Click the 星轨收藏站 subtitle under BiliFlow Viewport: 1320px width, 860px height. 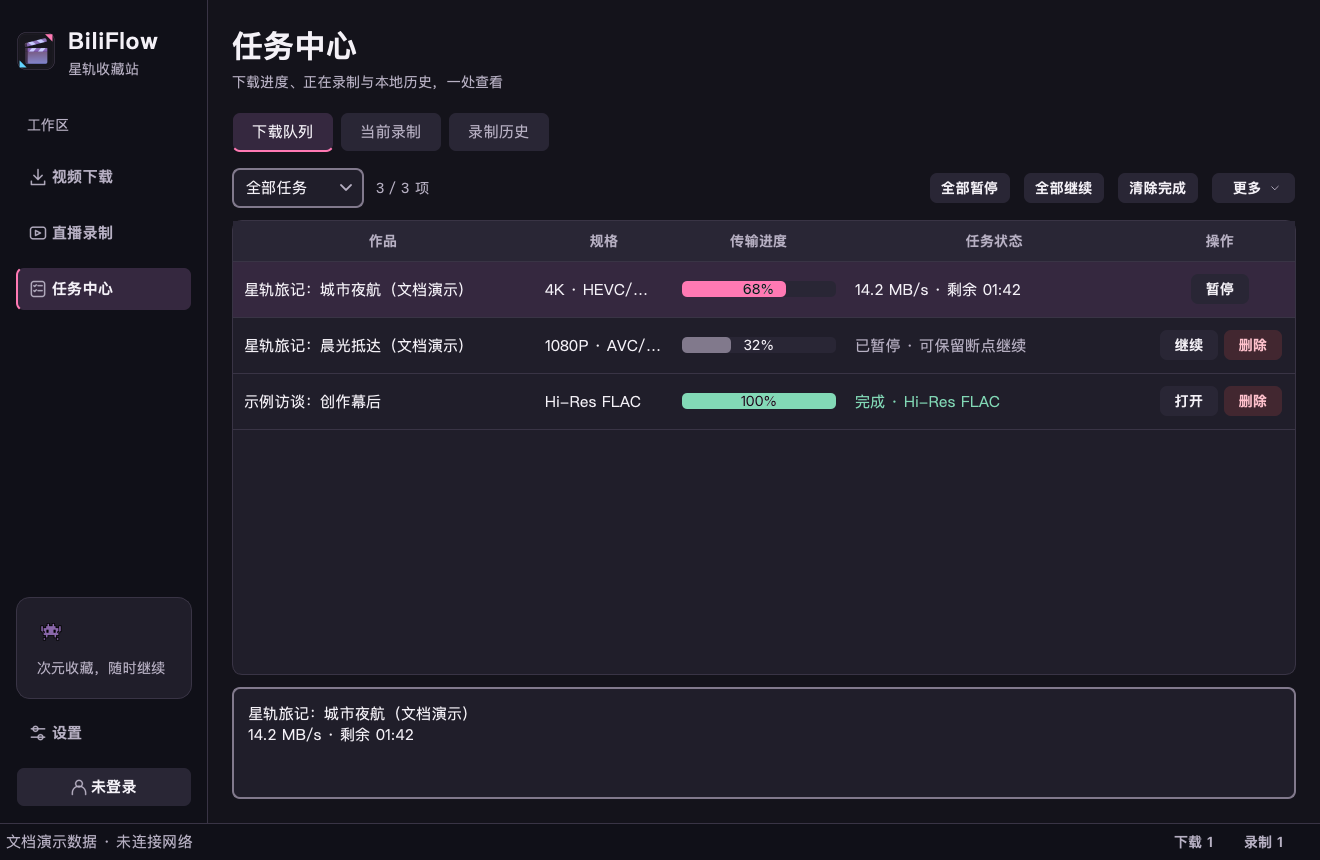pyautogui.click(x=103, y=70)
